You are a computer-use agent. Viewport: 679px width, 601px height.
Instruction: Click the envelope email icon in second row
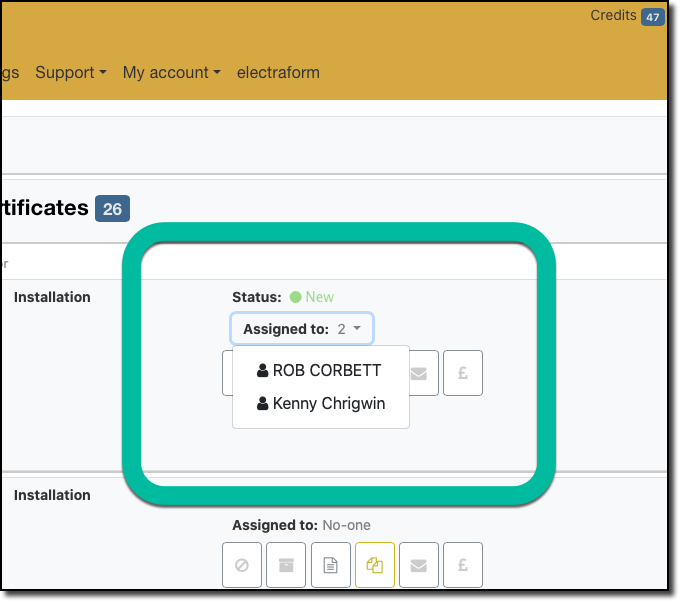(419, 565)
